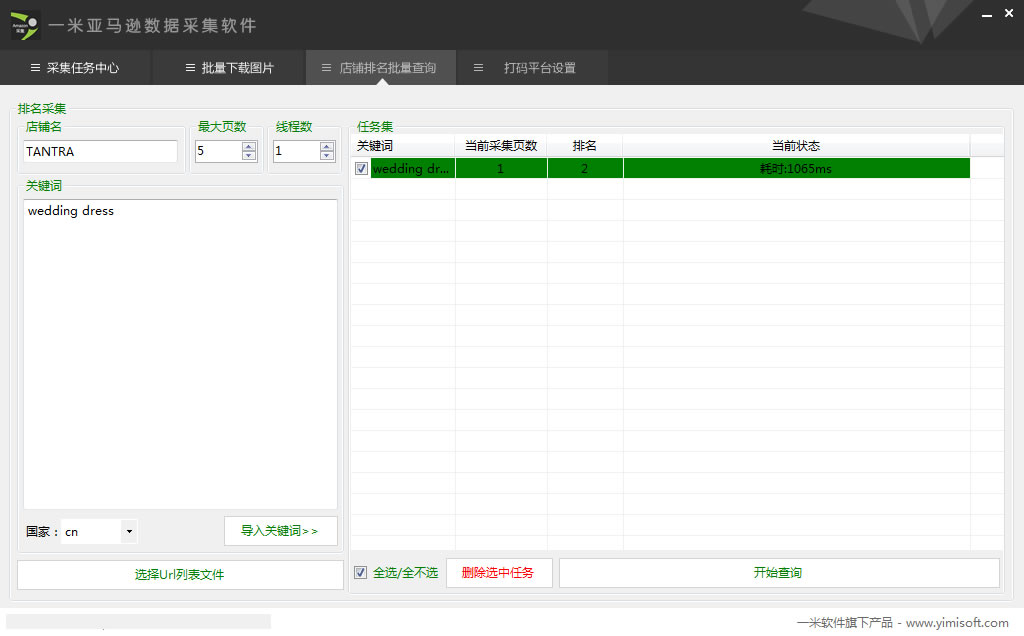
Task: Increase the 最大页数 value with up arrow
Action: click(249, 147)
